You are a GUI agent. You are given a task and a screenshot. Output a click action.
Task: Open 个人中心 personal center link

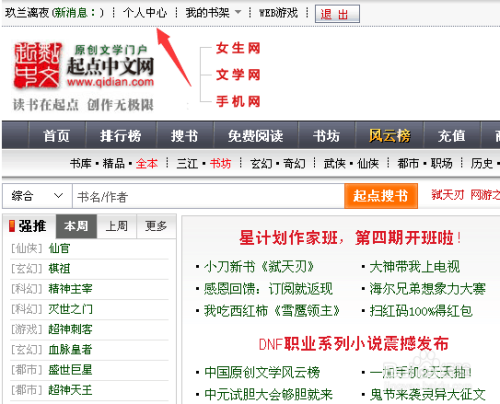[145, 13]
